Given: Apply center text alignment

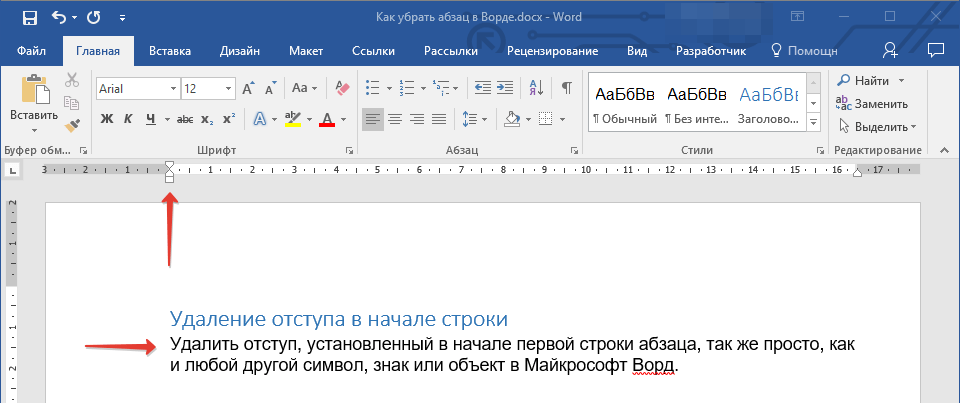Looking at the screenshot, I should coord(395,120).
